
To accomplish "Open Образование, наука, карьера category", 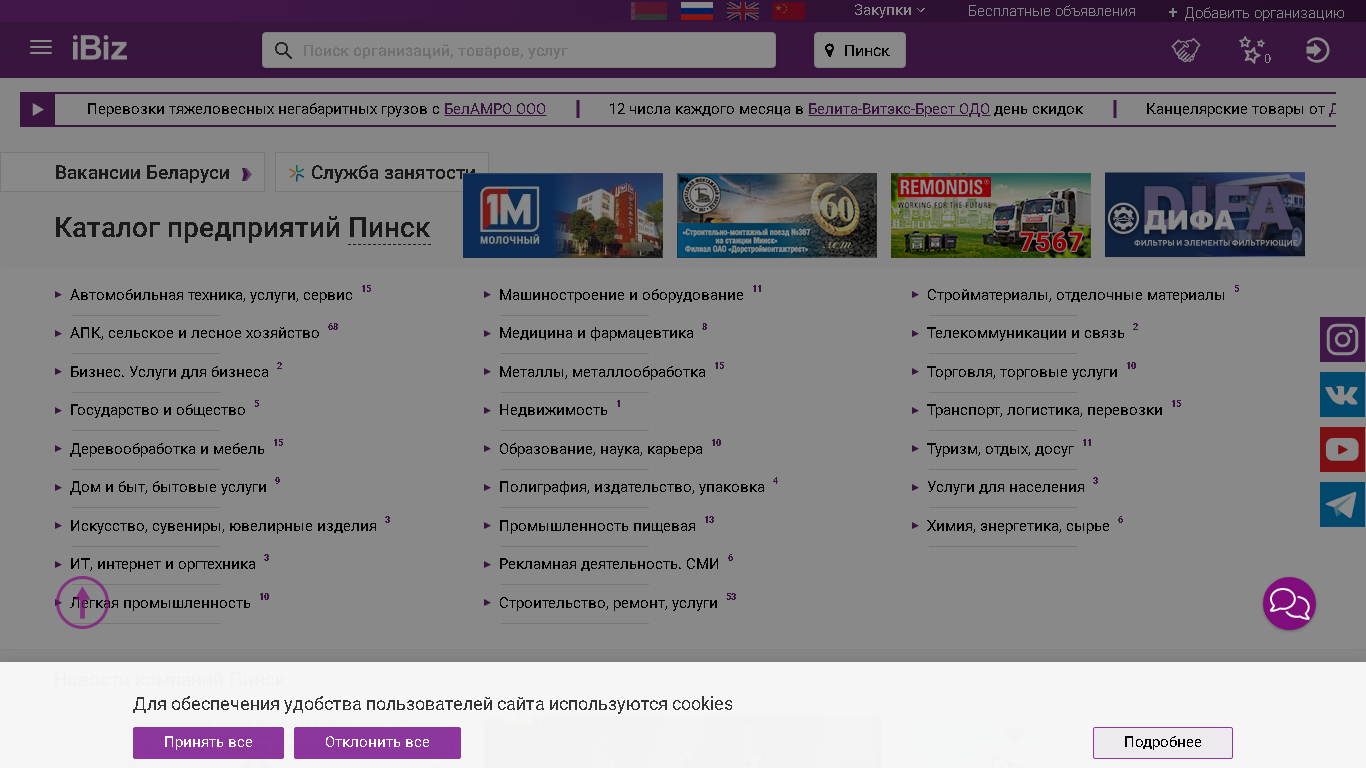I will (x=601, y=449).
